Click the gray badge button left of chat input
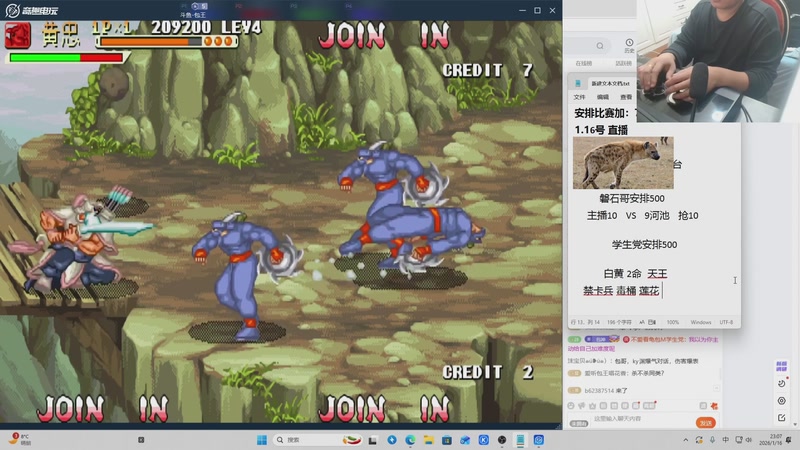This screenshot has width=800, height=450. pos(579,423)
